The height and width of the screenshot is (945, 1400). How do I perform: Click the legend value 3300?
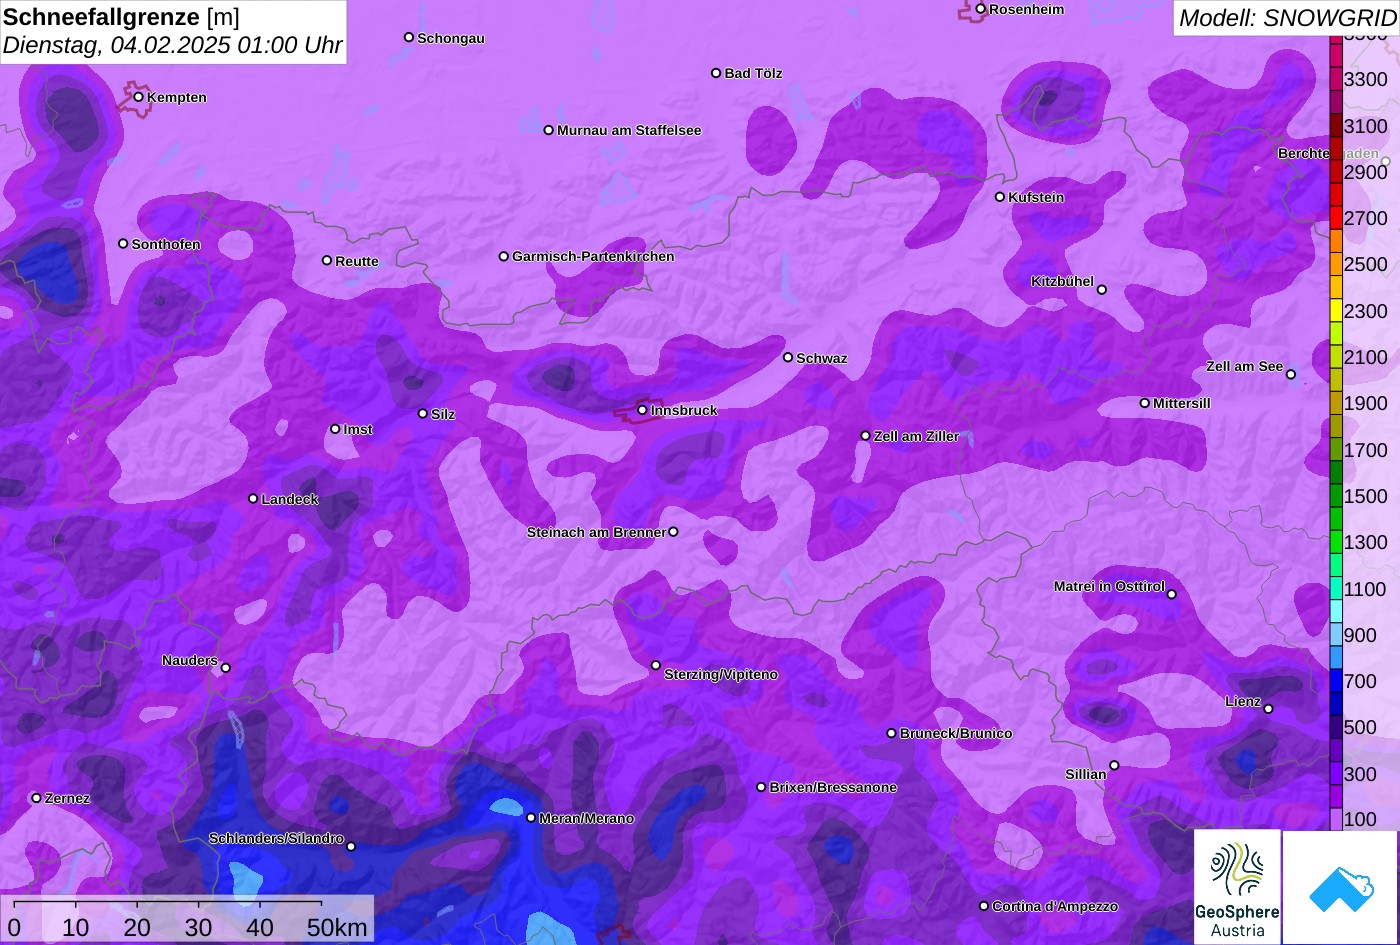click(x=1366, y=80)
